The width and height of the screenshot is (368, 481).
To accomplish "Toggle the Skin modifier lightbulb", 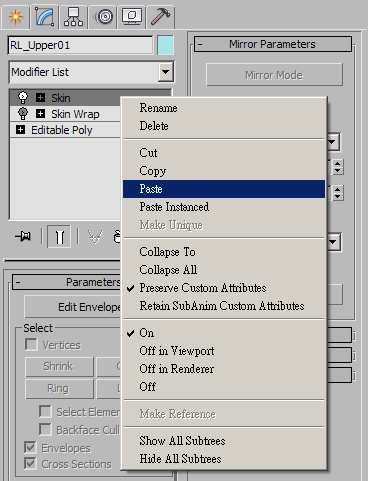I will coord(23,98).
